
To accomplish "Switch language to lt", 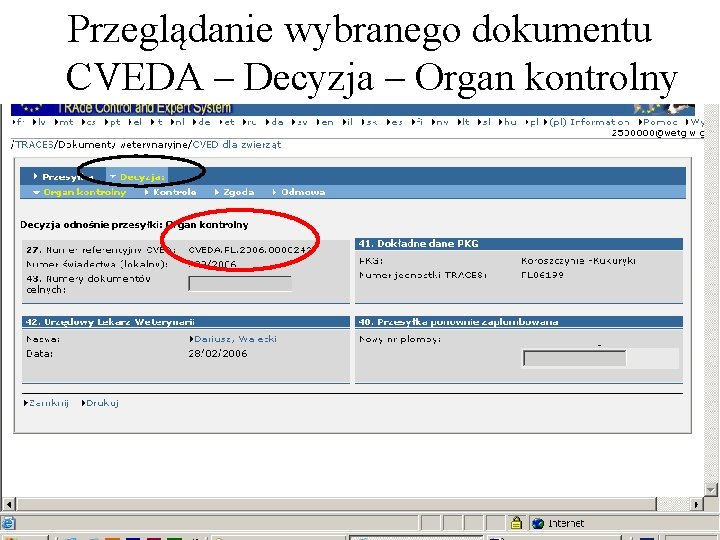I will point(464,122).
